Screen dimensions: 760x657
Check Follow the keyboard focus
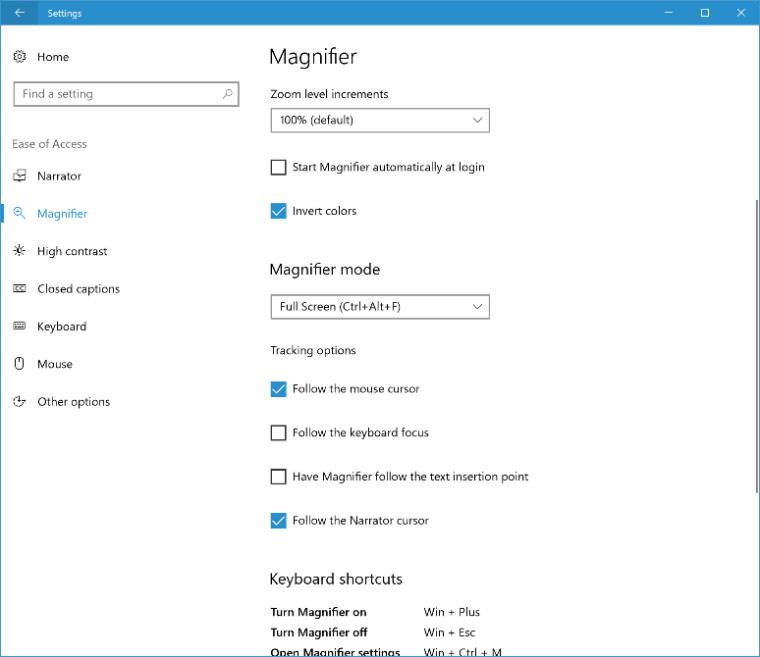pos(278,433)
